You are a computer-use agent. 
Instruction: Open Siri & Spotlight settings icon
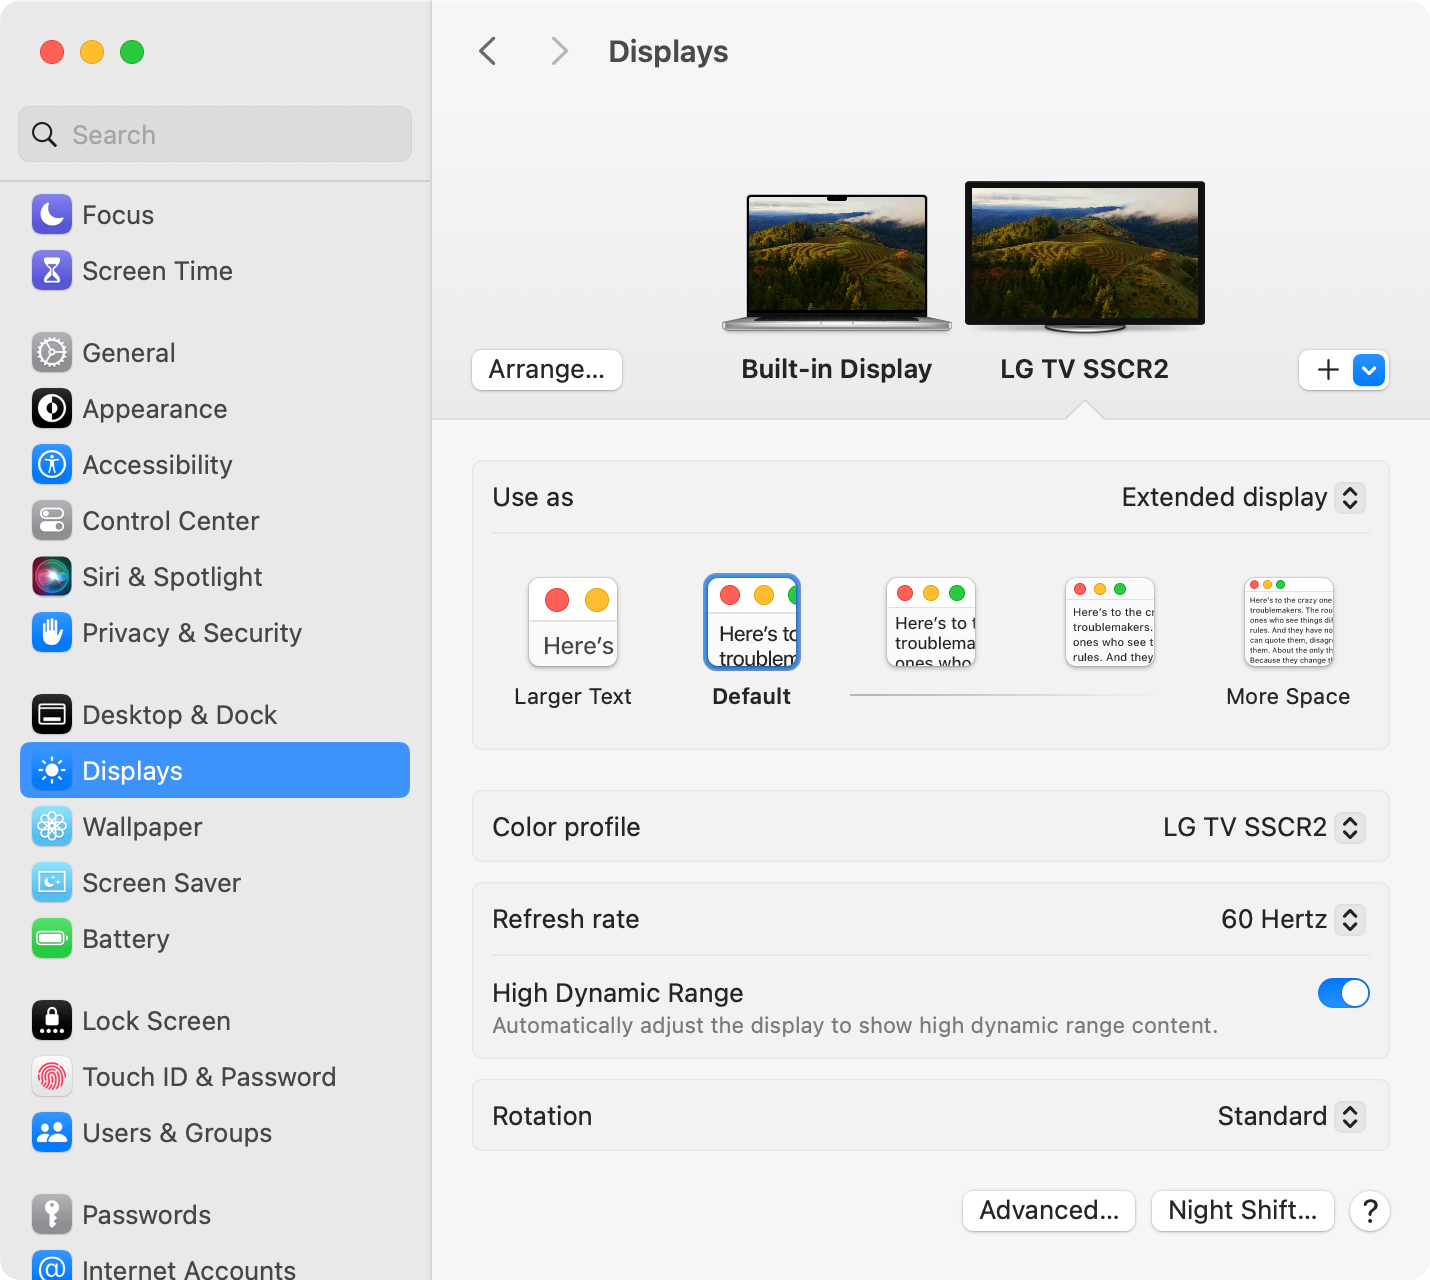(51, 577)
